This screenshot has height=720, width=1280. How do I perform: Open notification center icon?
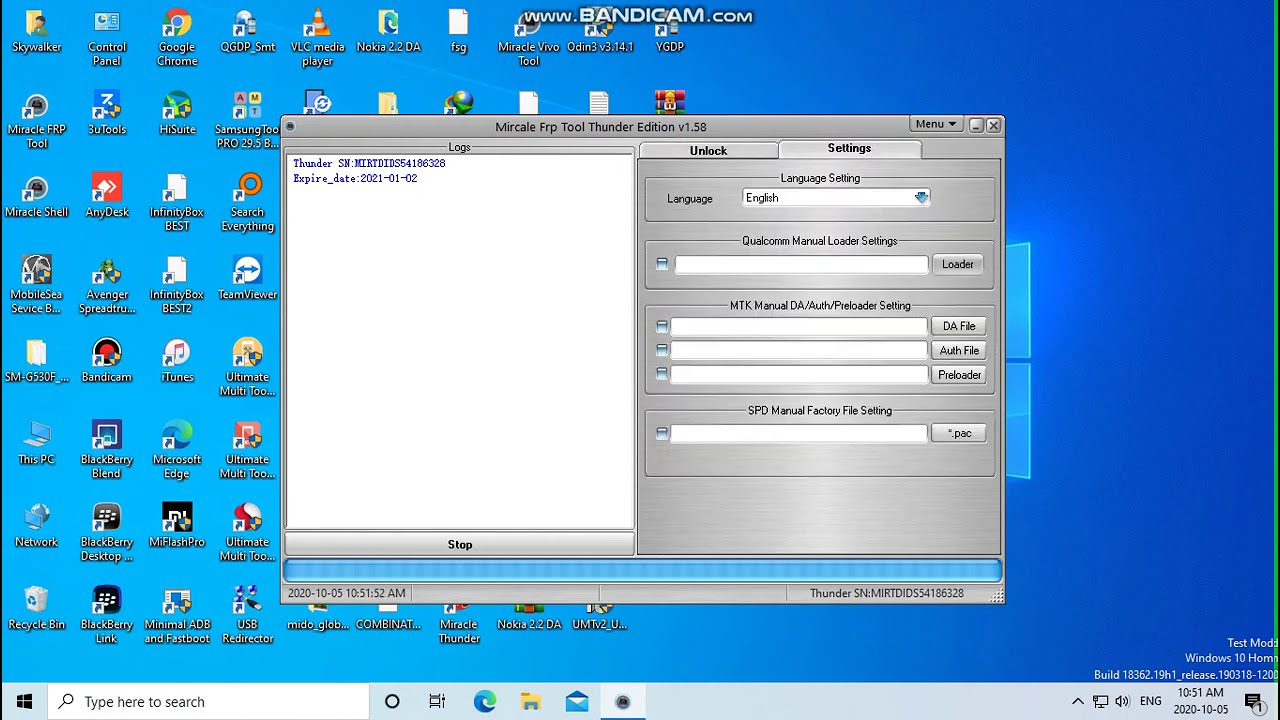coord(1253,701)
